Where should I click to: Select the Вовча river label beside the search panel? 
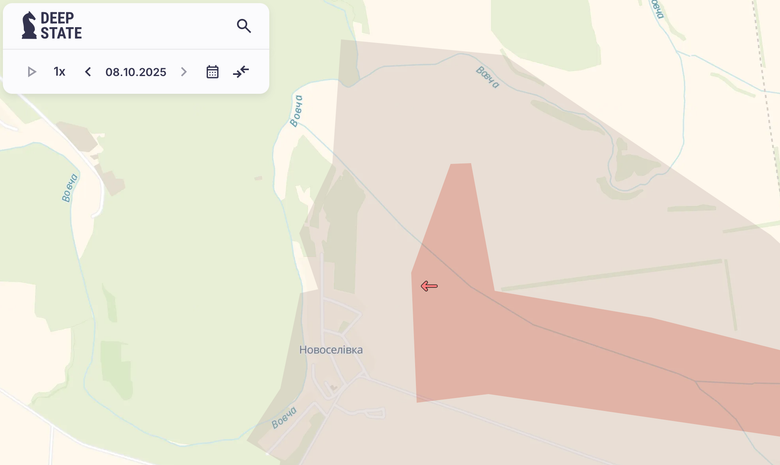click(296, 111)
